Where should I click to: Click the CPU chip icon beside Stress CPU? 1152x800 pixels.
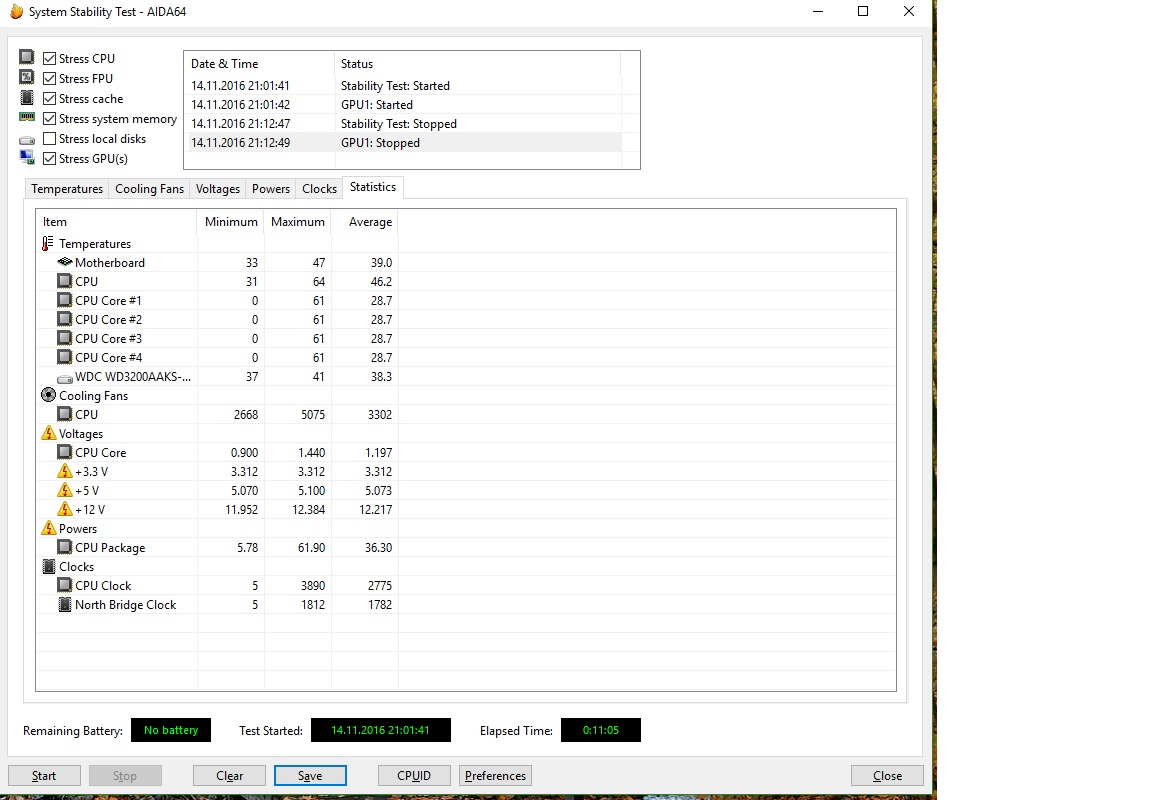[26, 57]
